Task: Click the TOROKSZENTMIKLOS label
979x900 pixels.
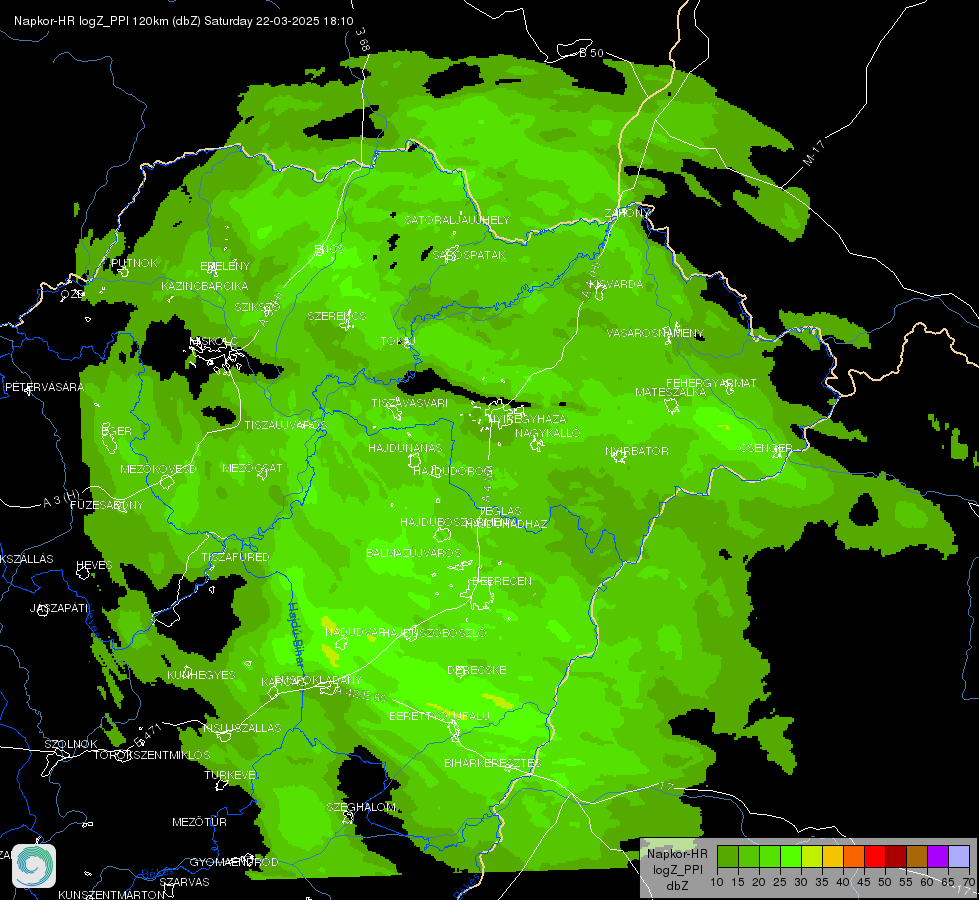Action: point(152,755)
